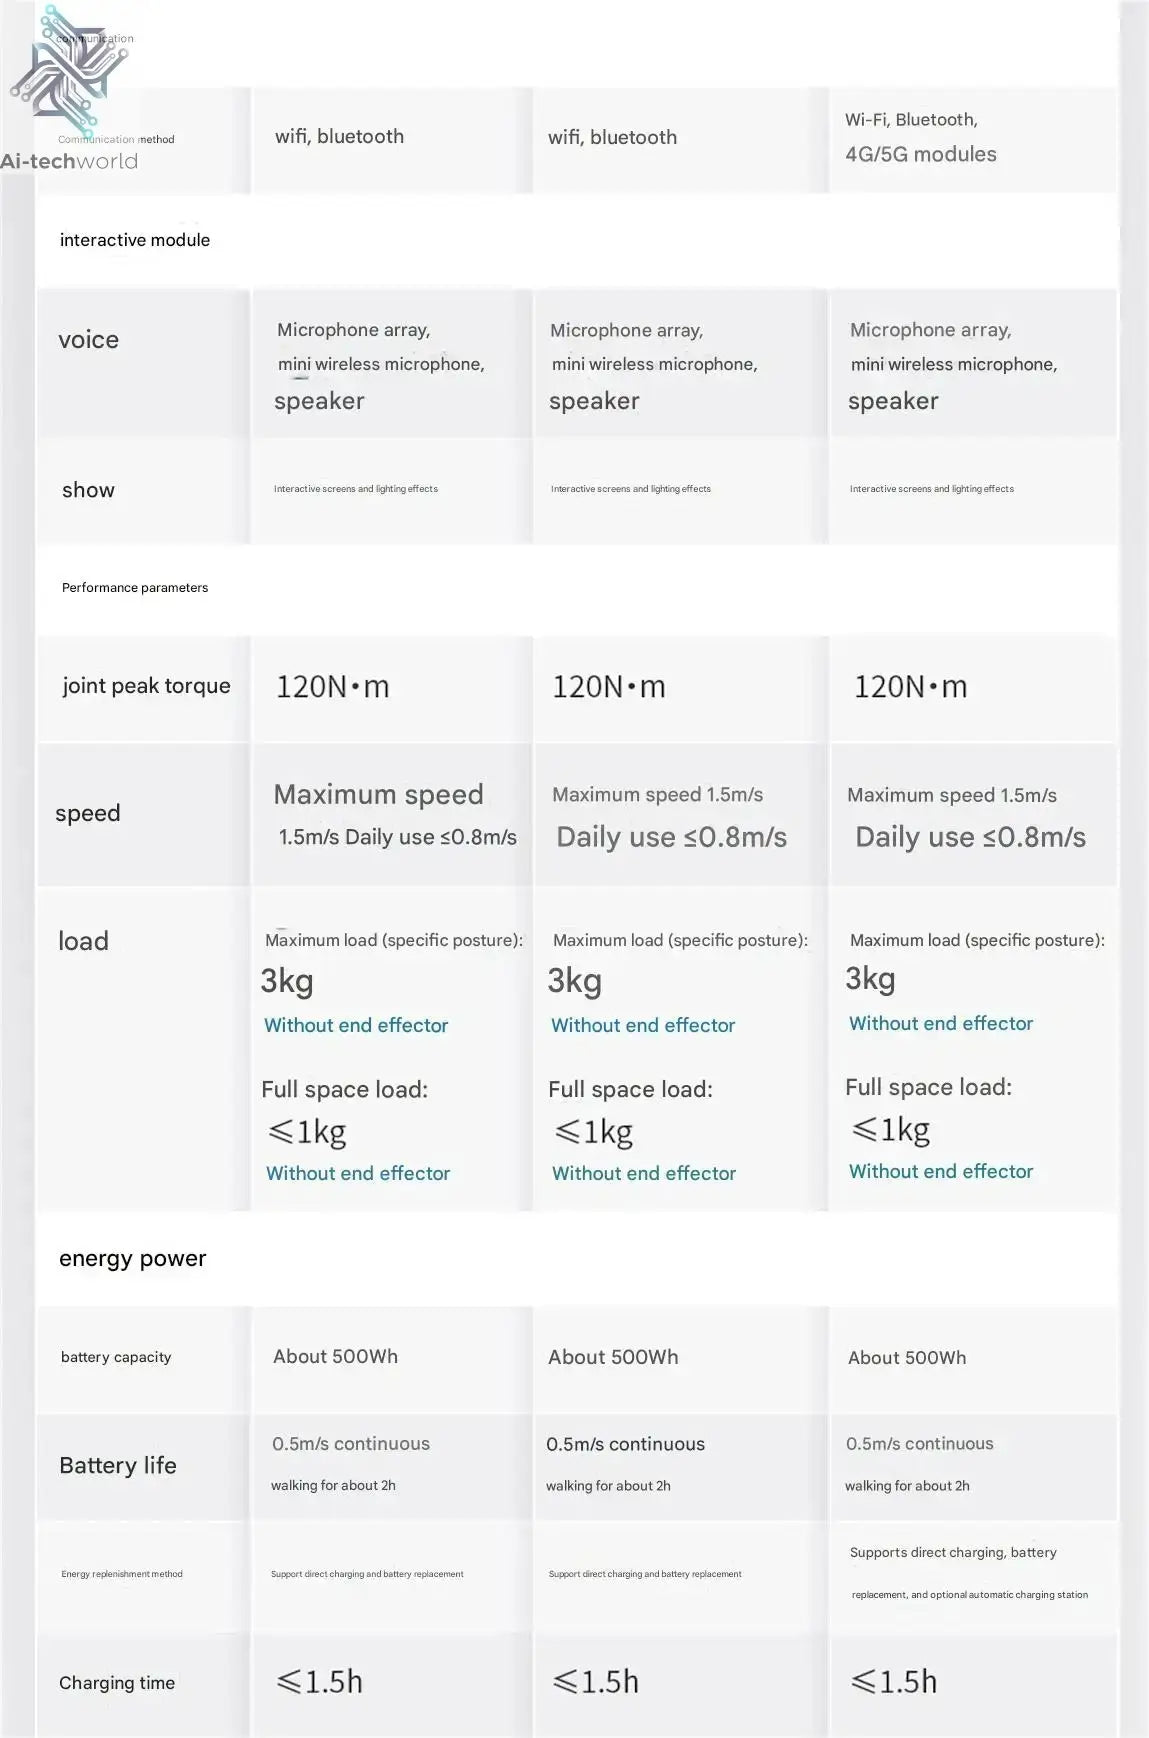Click the first column 120N·m torque value
The height and width of the screenshot is (1738, 1149).
click(x=333, y=687)
